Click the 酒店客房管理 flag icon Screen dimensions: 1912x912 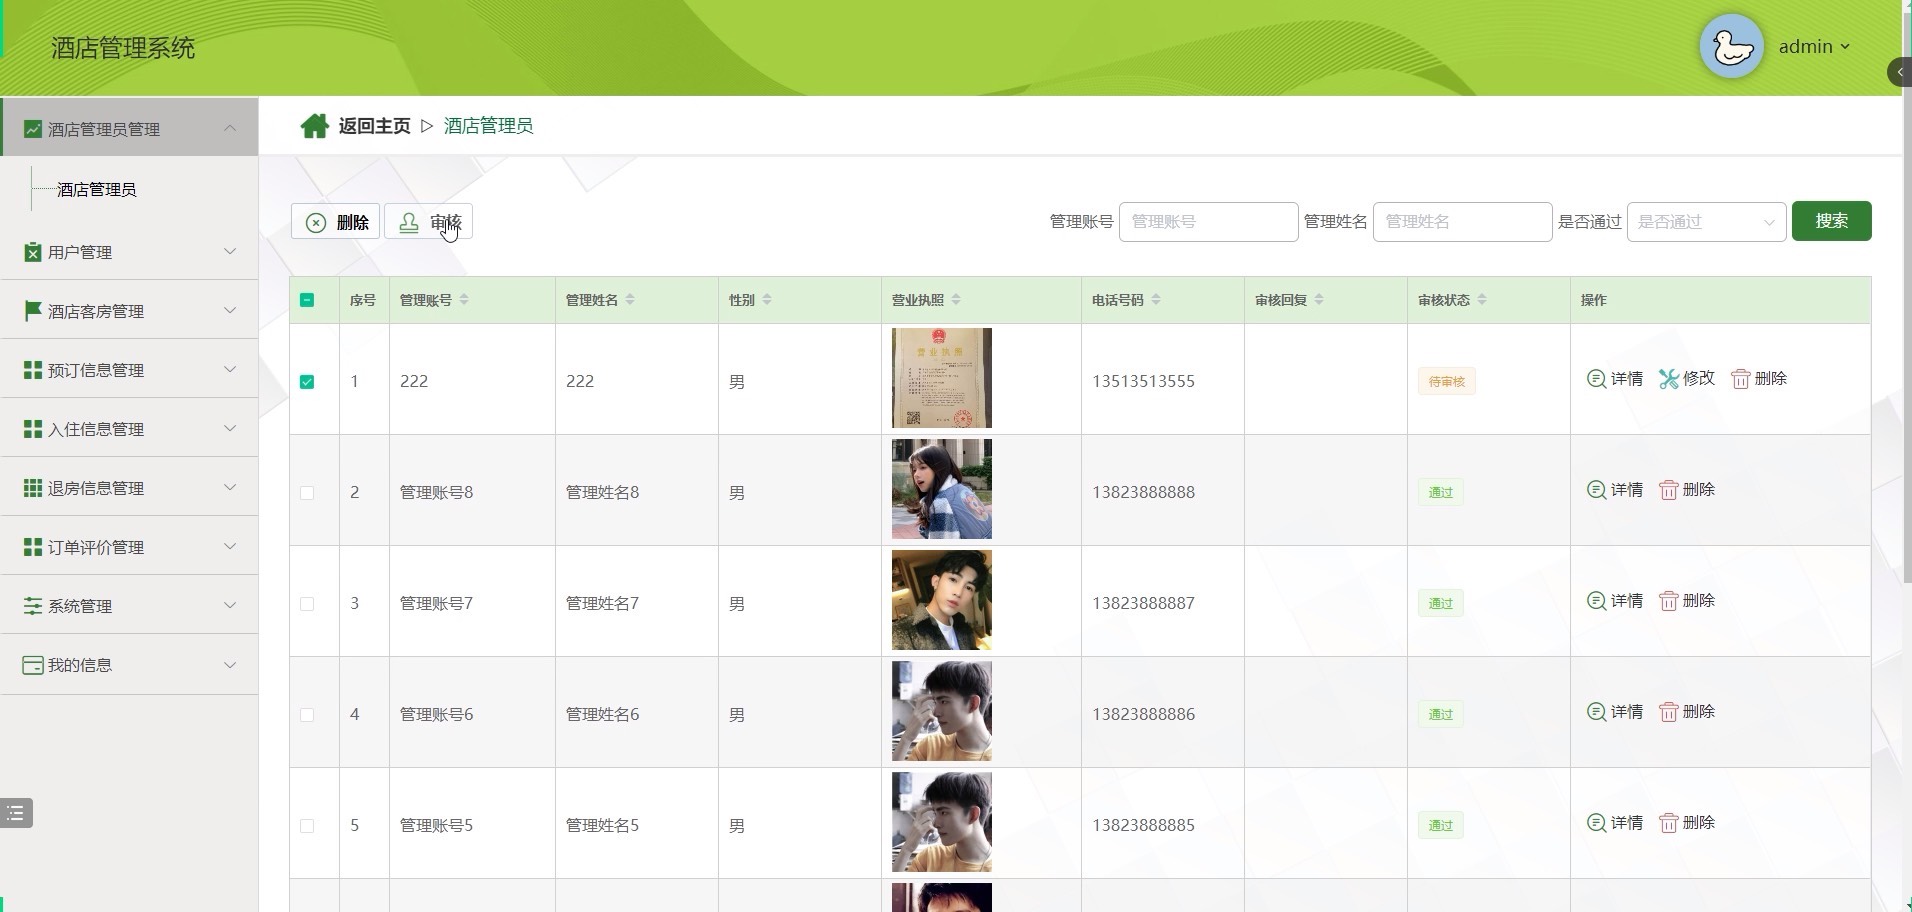click(x=33, y=311)
